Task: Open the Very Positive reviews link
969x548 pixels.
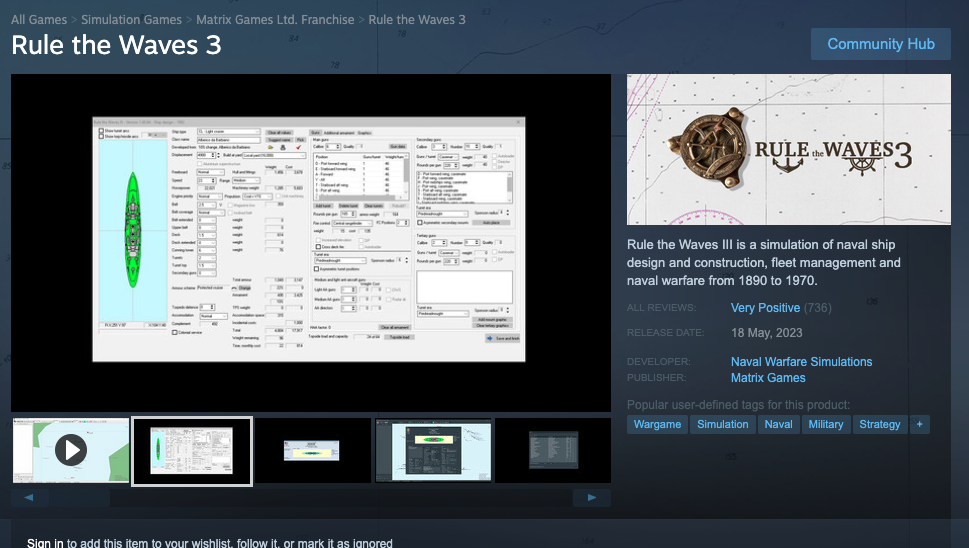Action: click(765, 308)
